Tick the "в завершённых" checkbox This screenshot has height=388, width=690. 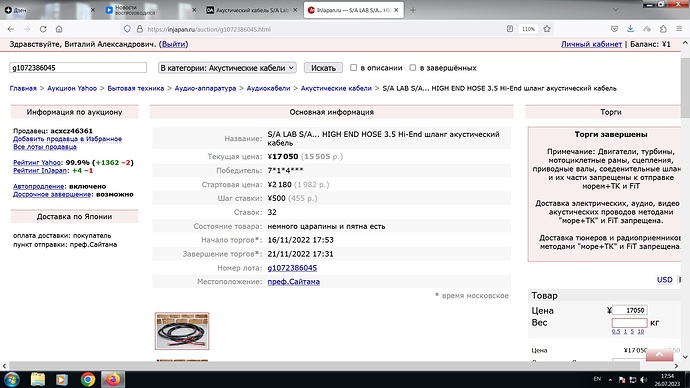412,68
